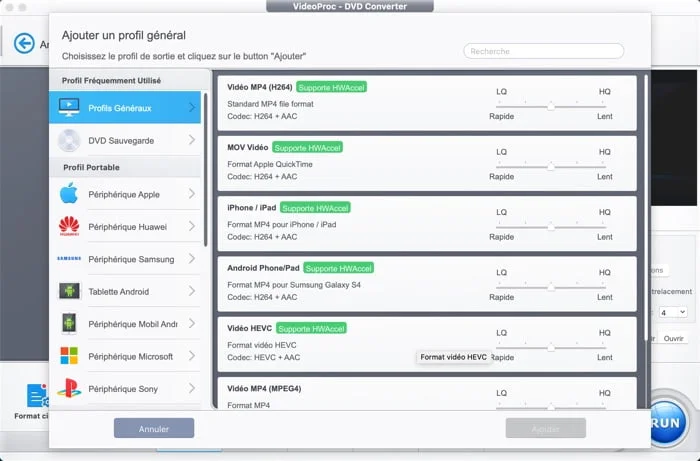The width and height of the screenshot is (700, 461).
Task: Expand Périphérique Sony chevron
Action: point(192,388)
